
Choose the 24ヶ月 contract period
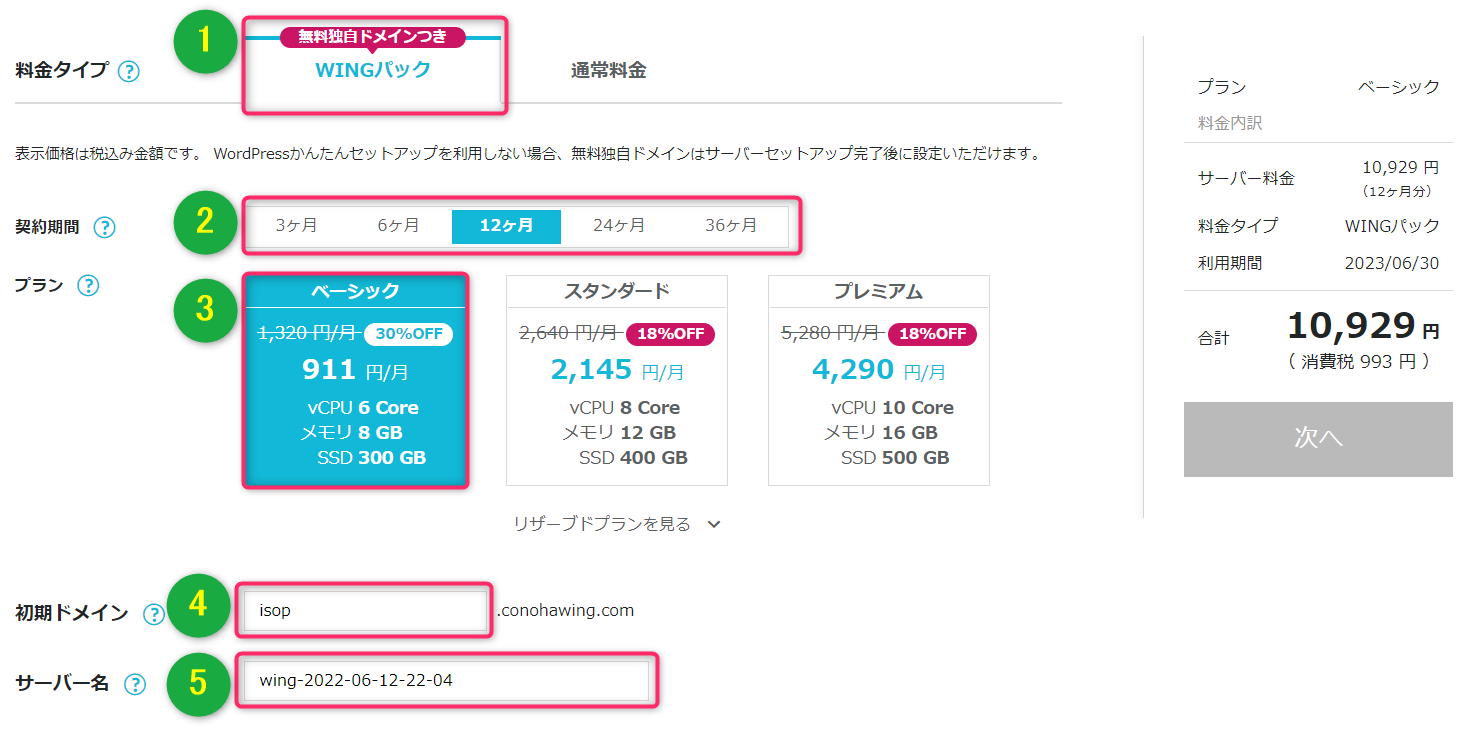click(x=619, y=226)
